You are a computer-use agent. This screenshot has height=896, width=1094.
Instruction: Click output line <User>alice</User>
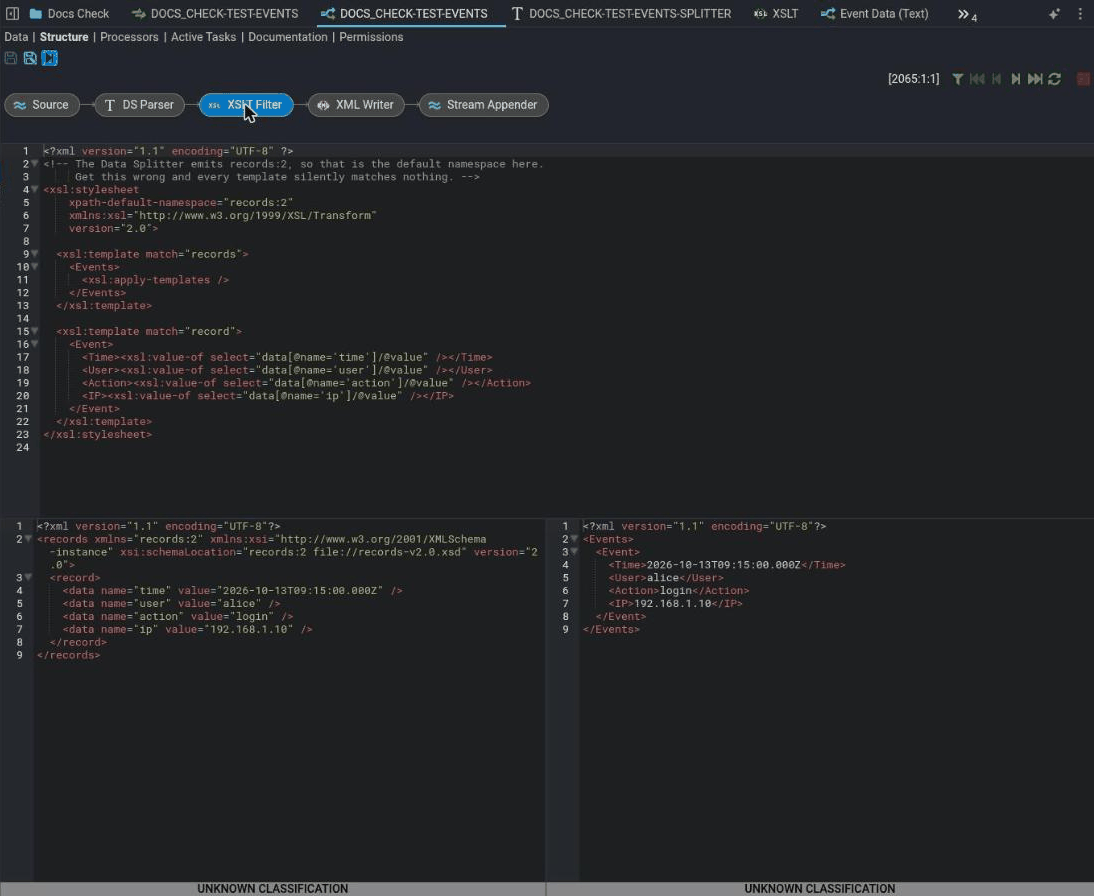(x=666, y=578)
